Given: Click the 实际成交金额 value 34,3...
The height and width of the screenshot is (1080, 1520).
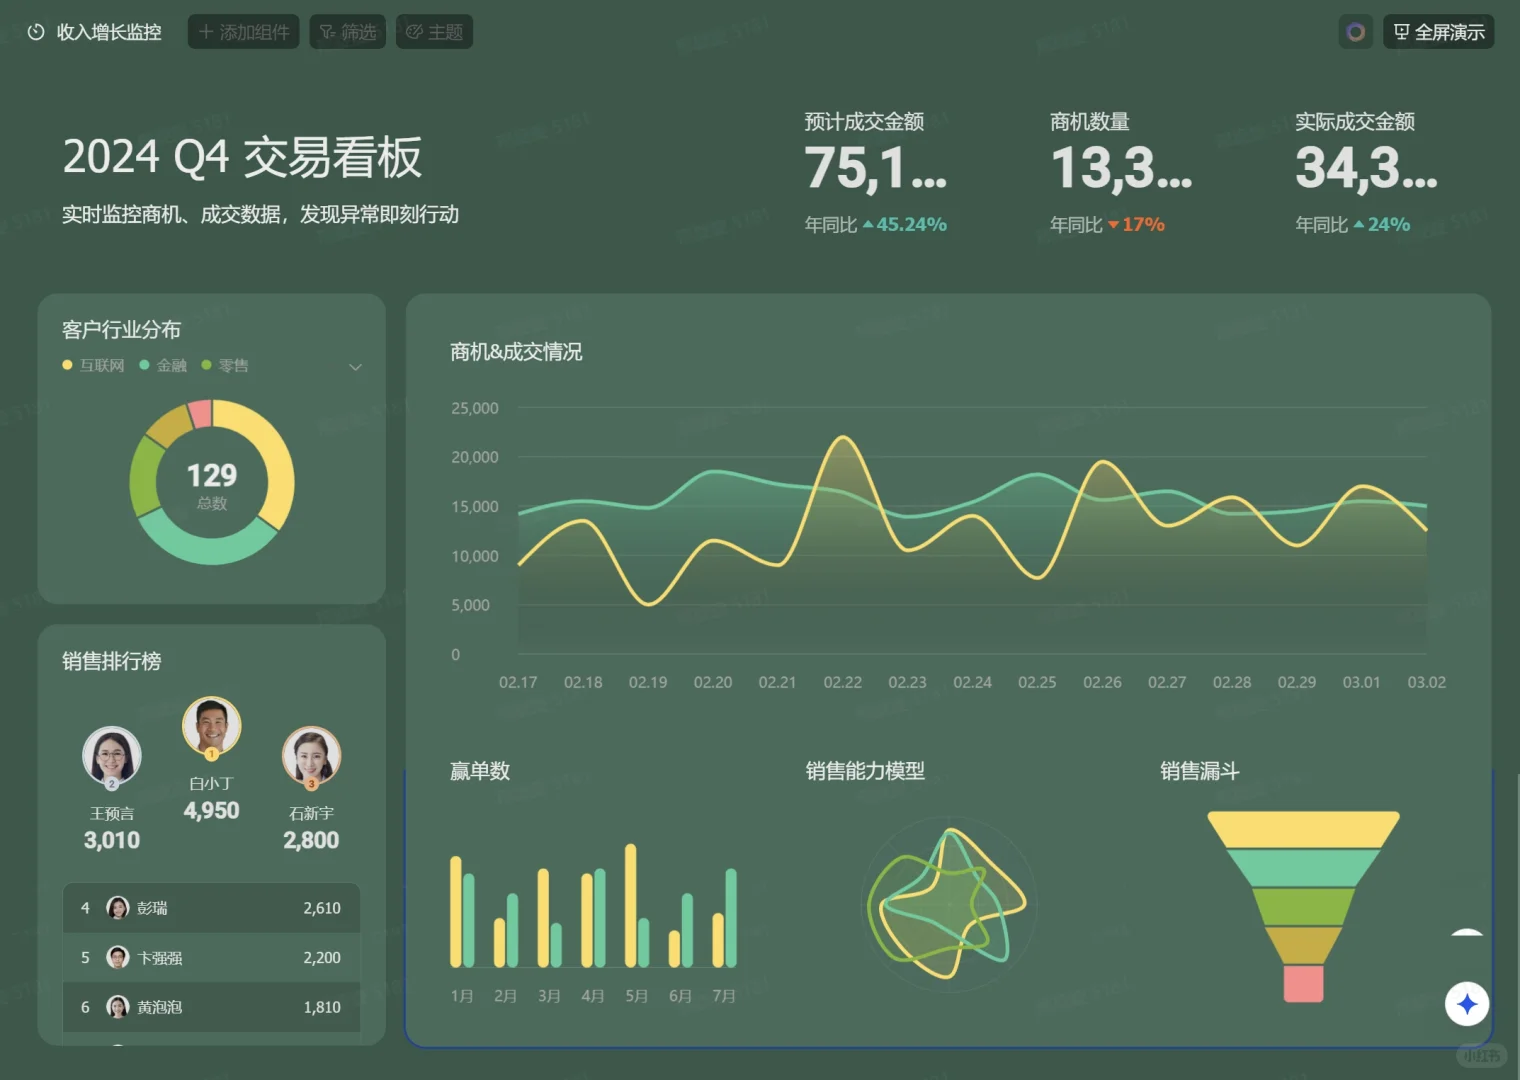Looking at the screenshot, I should click(1366, 168).
